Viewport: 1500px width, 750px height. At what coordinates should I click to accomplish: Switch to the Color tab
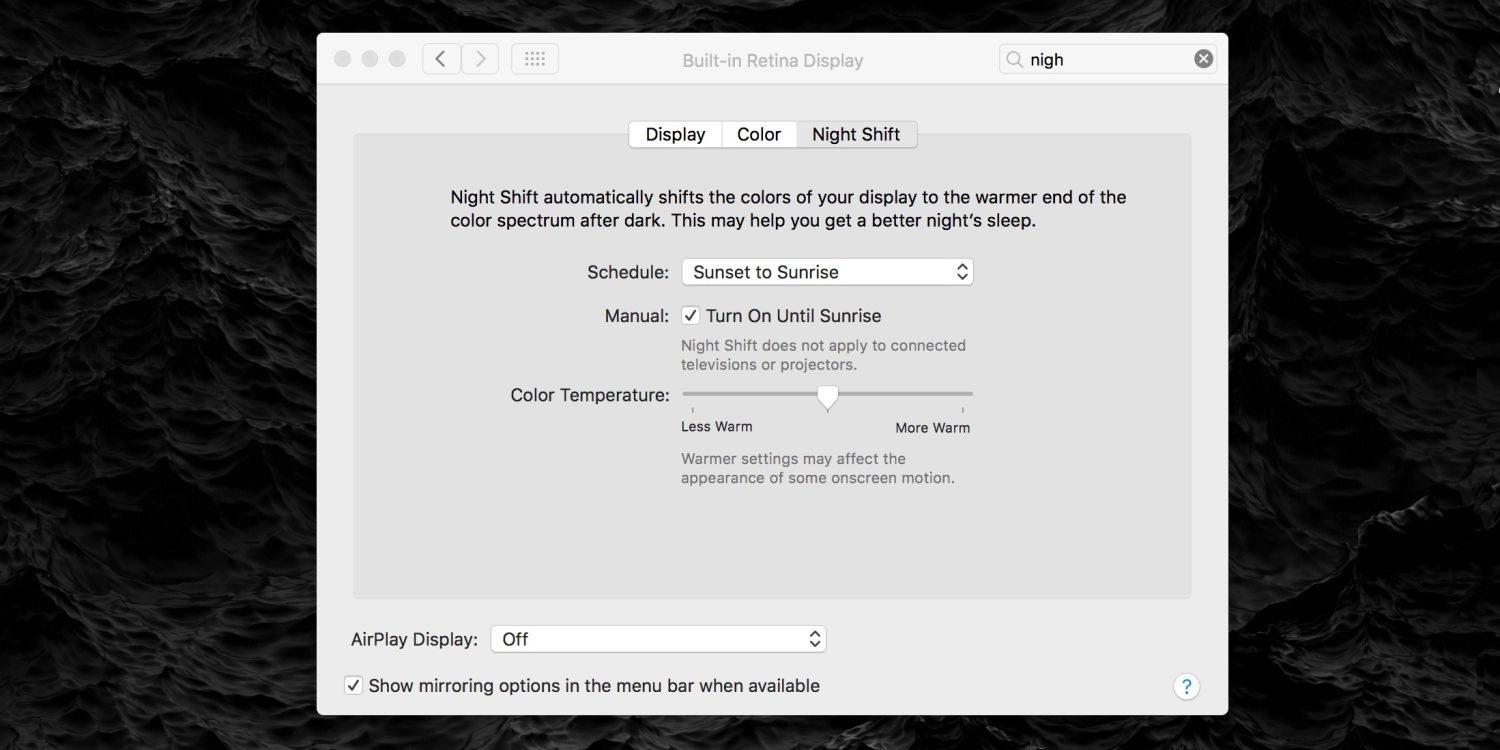point(759,135)
